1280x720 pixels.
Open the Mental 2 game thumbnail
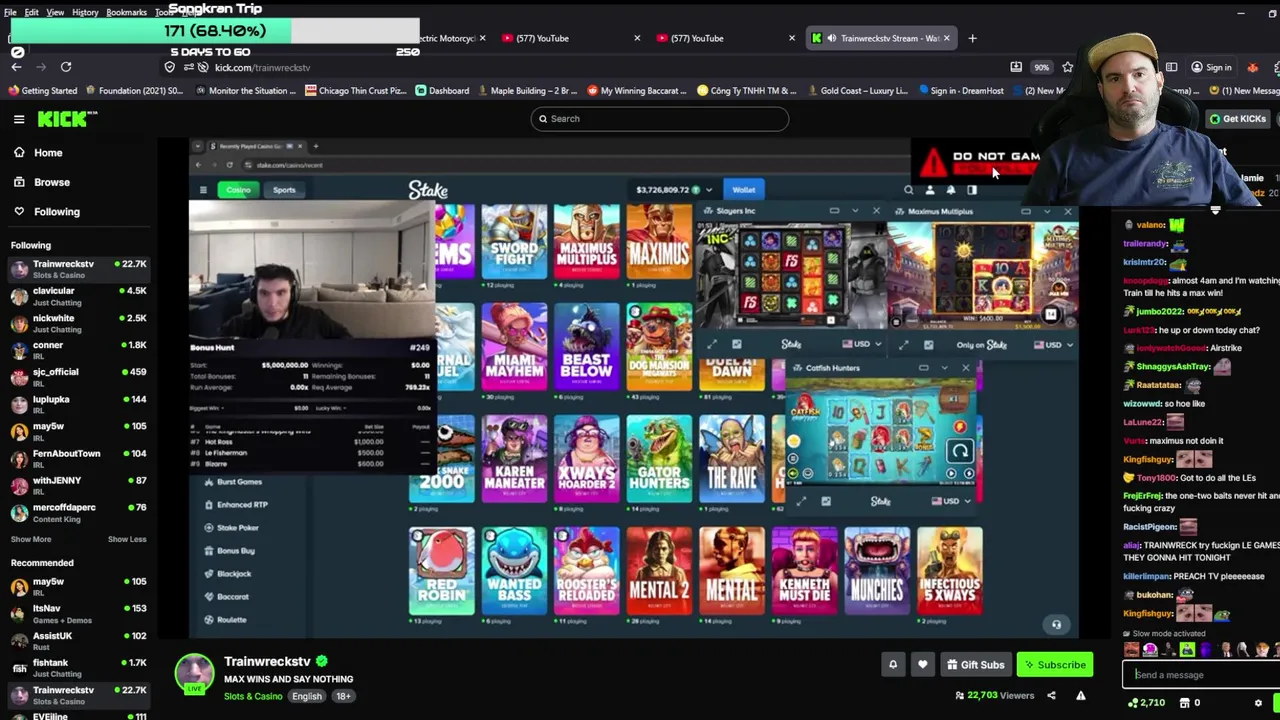pos(659,570)
